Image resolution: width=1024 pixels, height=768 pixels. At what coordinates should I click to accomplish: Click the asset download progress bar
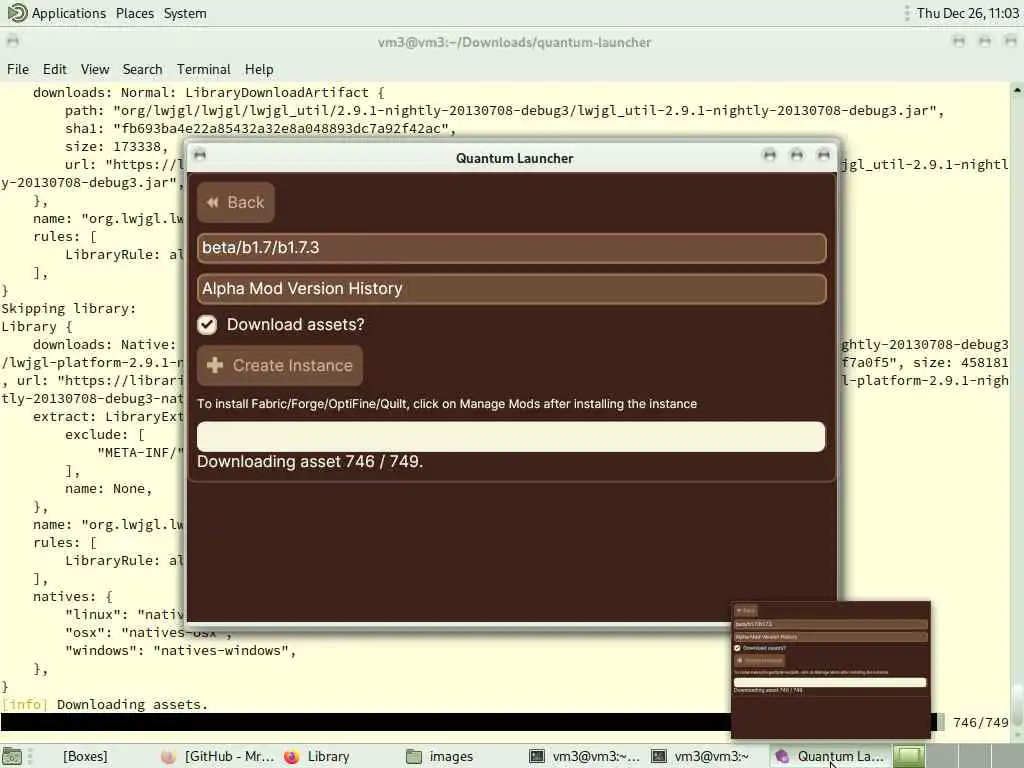pyautogui.click(x=511, y=436)
